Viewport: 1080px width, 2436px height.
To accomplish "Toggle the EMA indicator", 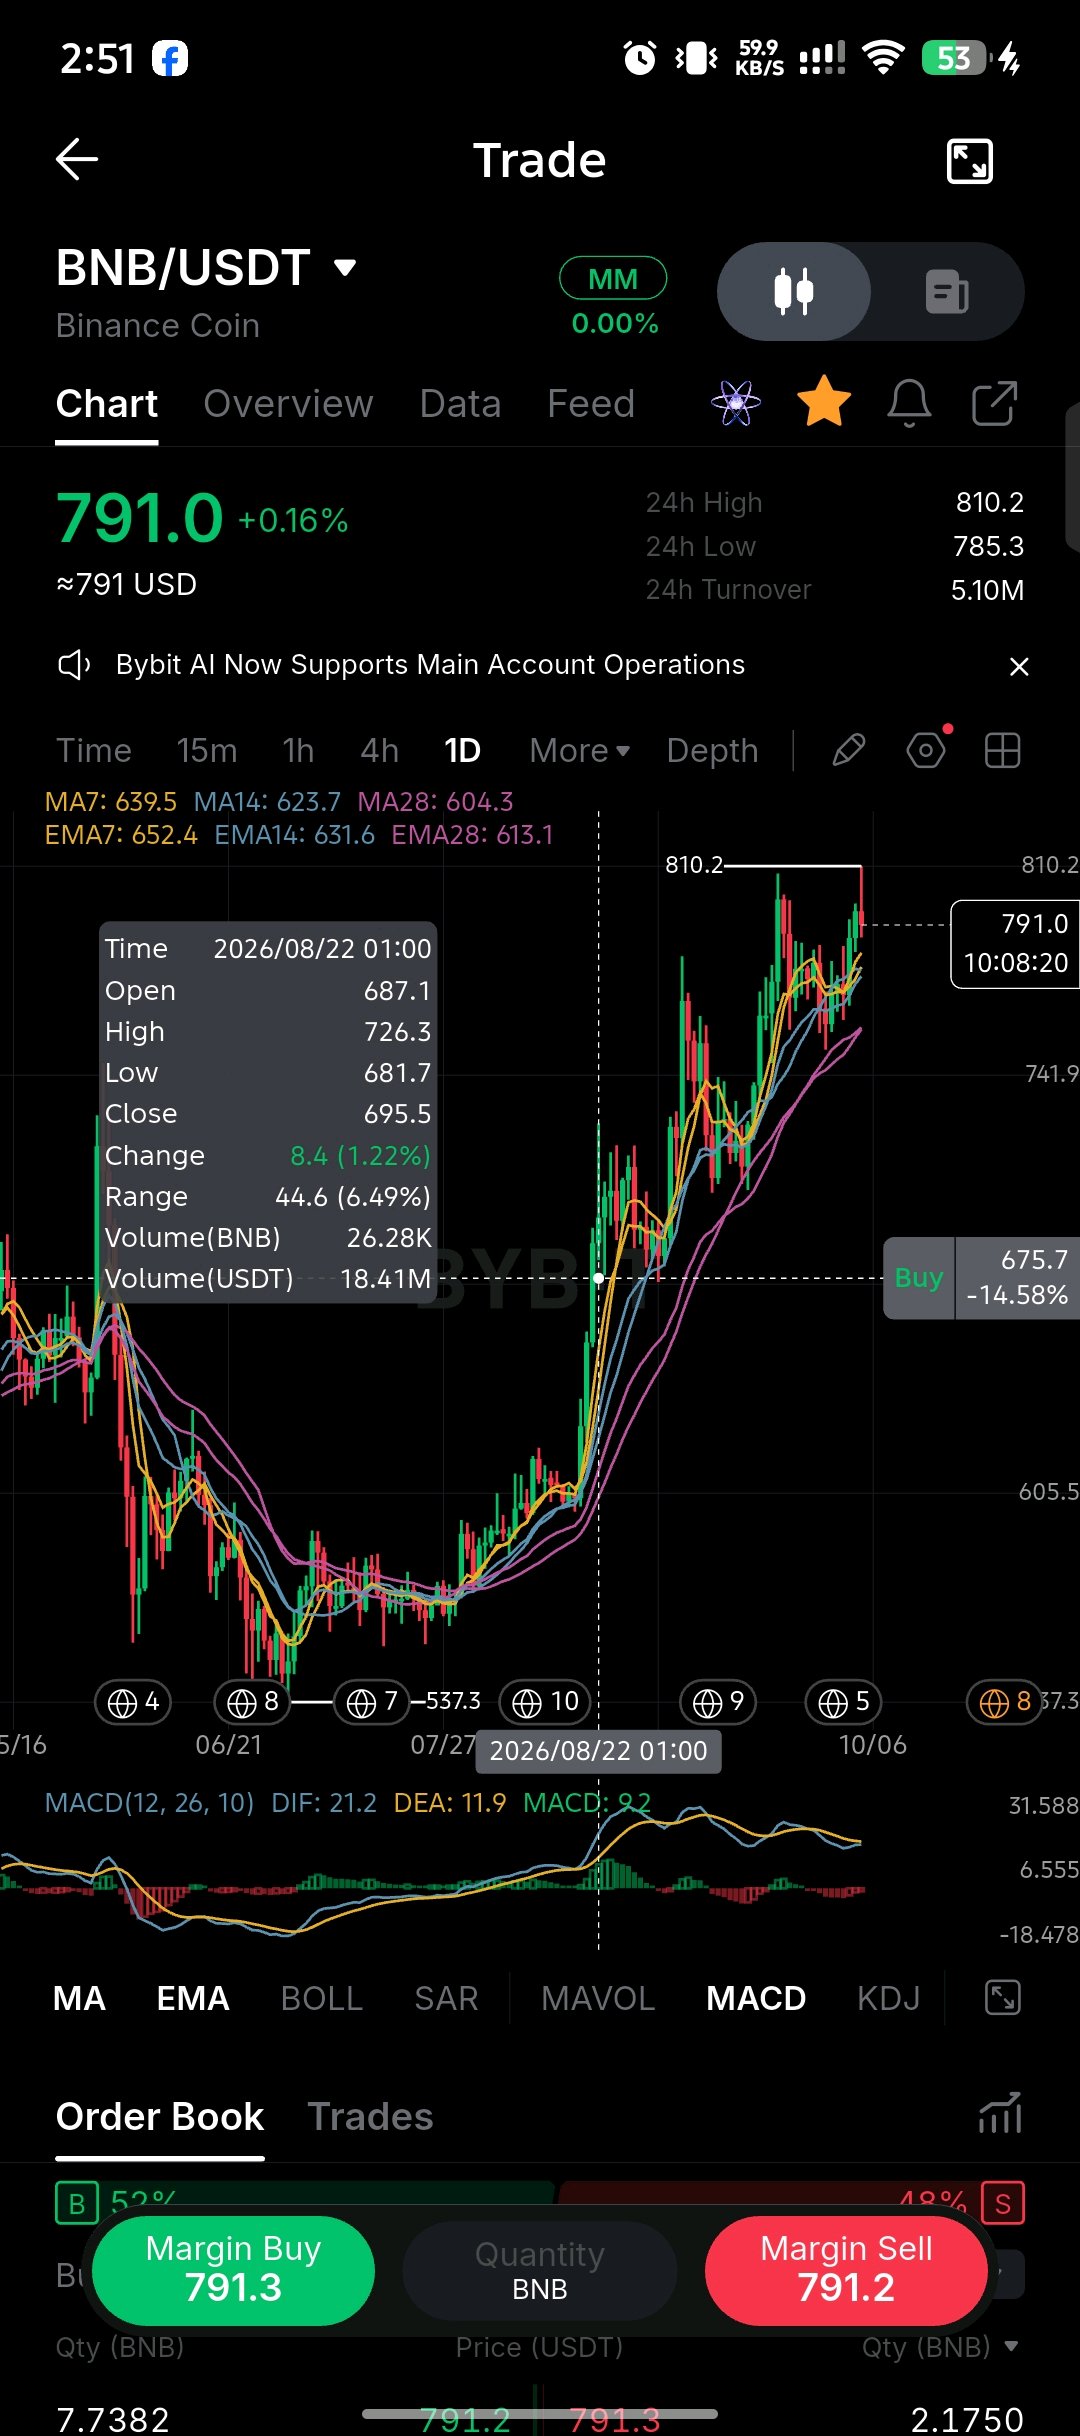I will tap(193, 1999).
